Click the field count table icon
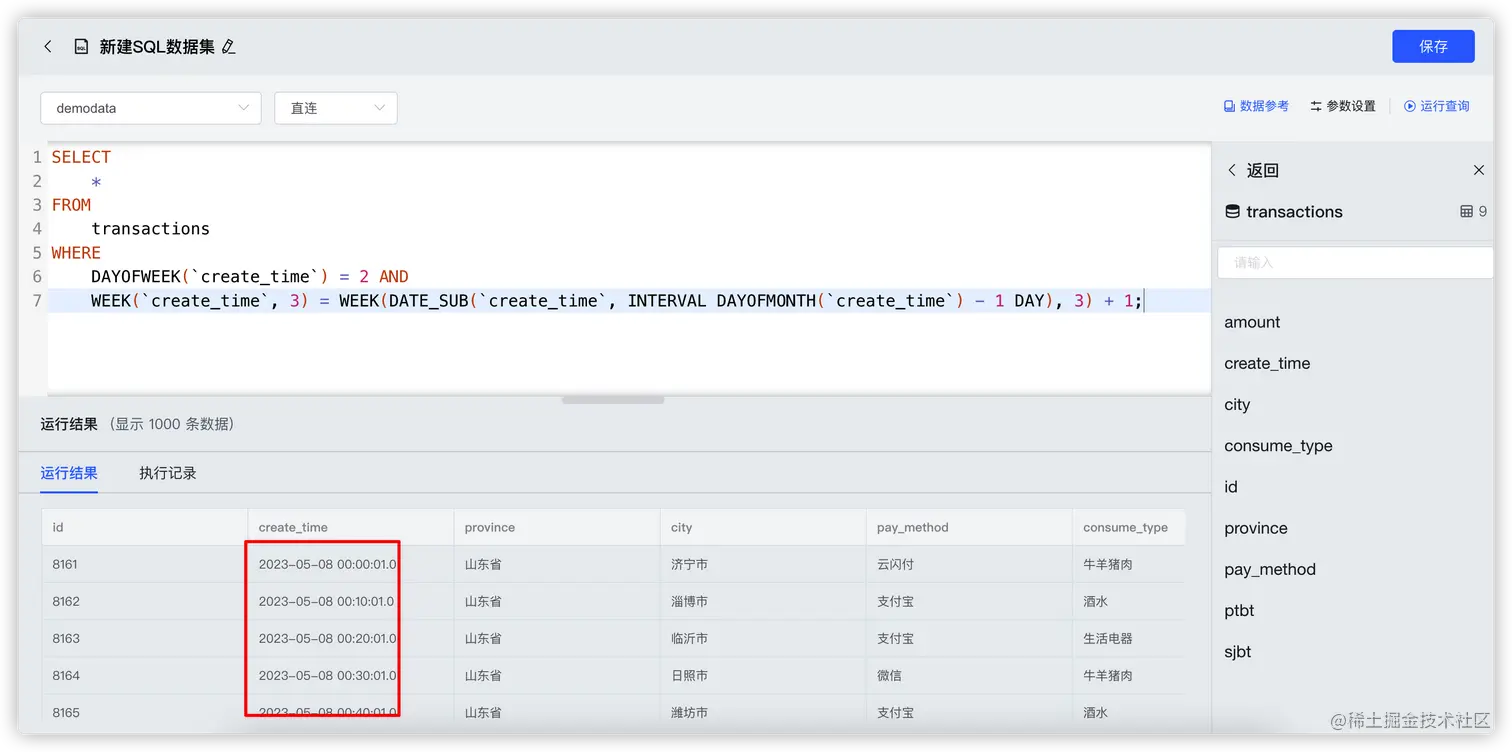This screenshot has width=1512, height=752. click(x=1466, y=212)
